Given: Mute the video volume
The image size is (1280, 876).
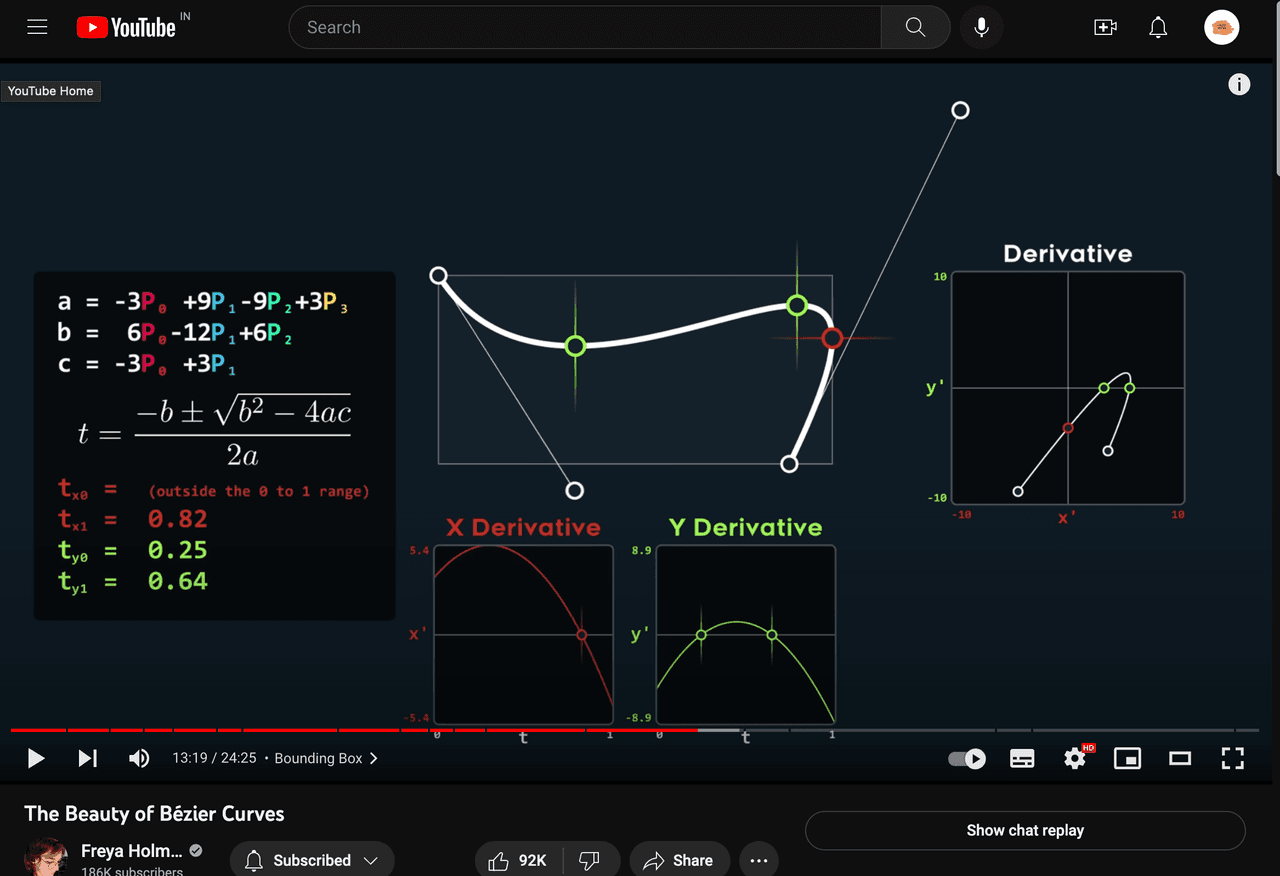Looking at the screenshot, I should (139, 758).
